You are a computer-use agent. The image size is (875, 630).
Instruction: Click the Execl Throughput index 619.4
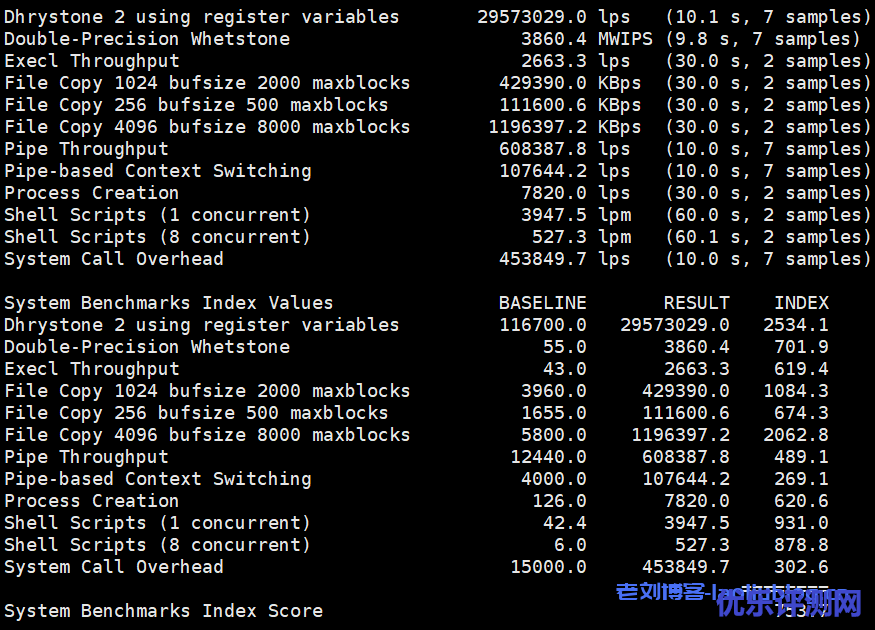tap(801, 369)
